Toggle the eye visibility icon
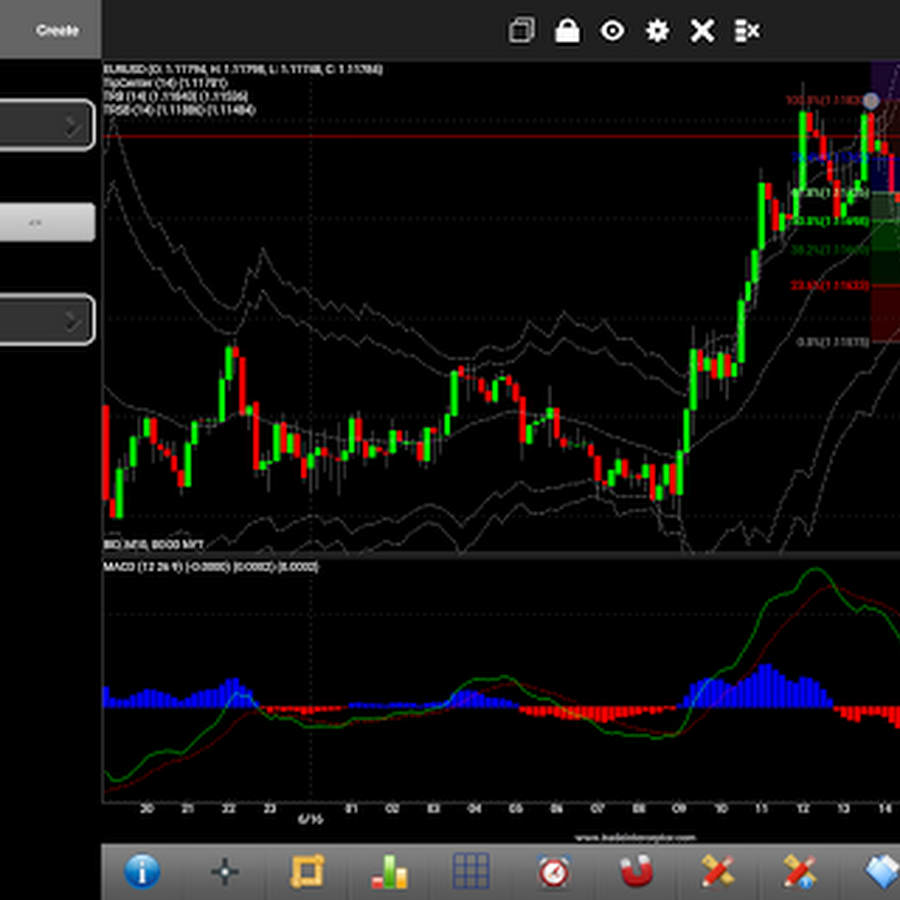The width and height of the screenshot is (900, 900). tap(612, 30)
